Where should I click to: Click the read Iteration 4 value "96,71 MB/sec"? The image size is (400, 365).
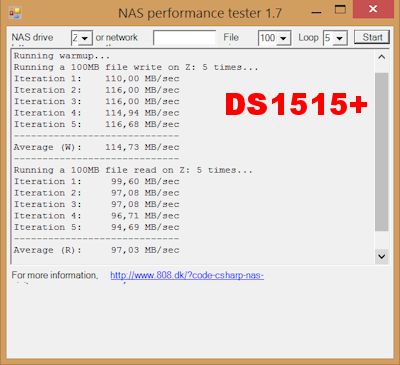click(x=145, y=216)
